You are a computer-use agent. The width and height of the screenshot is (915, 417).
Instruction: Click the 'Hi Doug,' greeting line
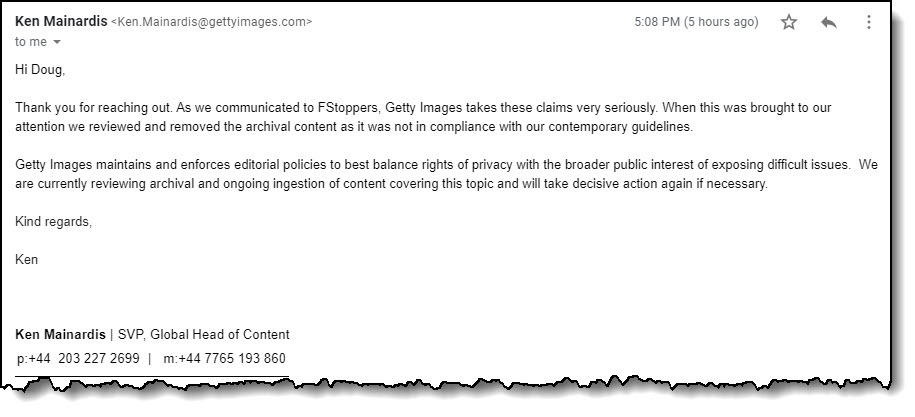[x=40, y=69]
